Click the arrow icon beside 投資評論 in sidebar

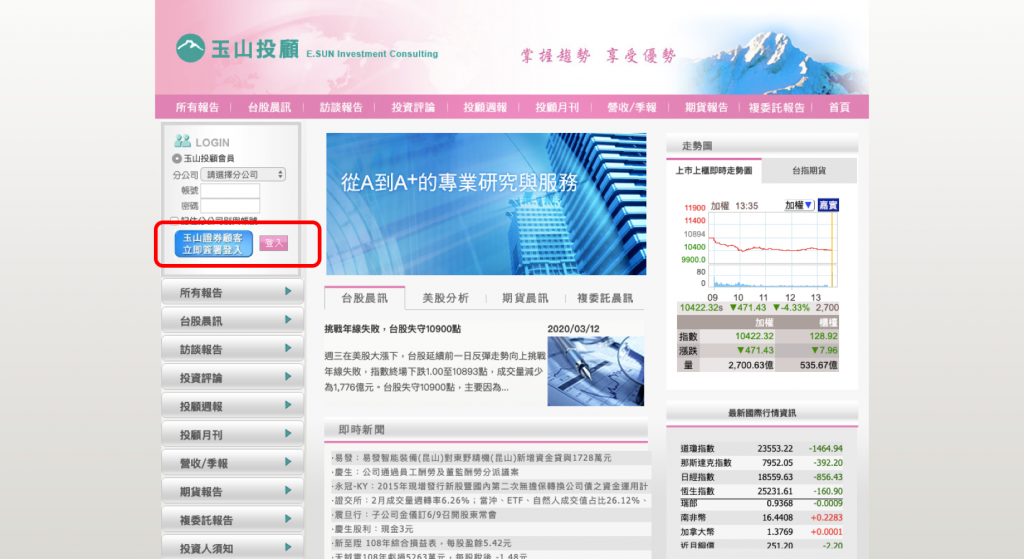pos(288,377)
